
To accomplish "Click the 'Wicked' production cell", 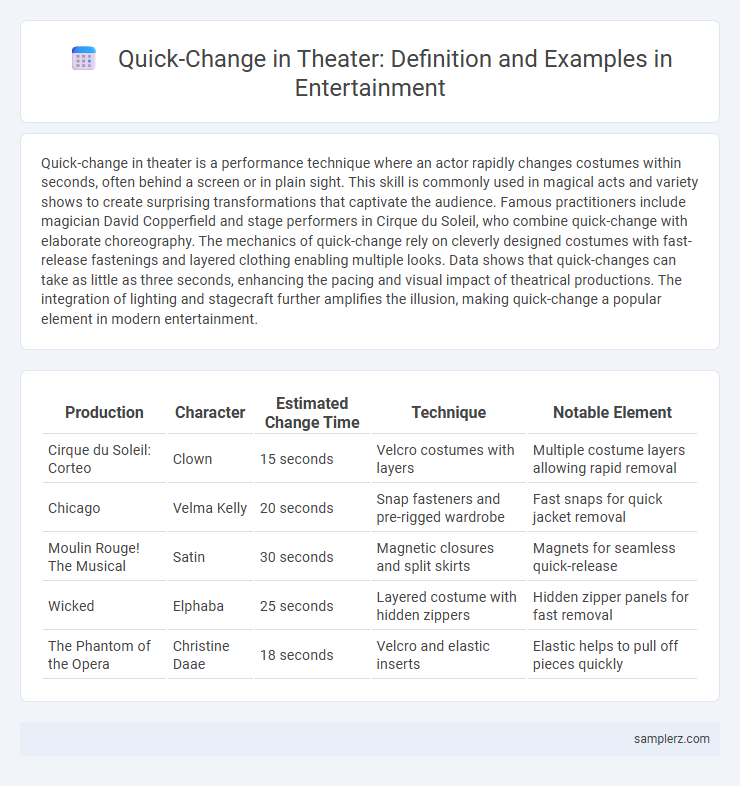I will 104,606.
